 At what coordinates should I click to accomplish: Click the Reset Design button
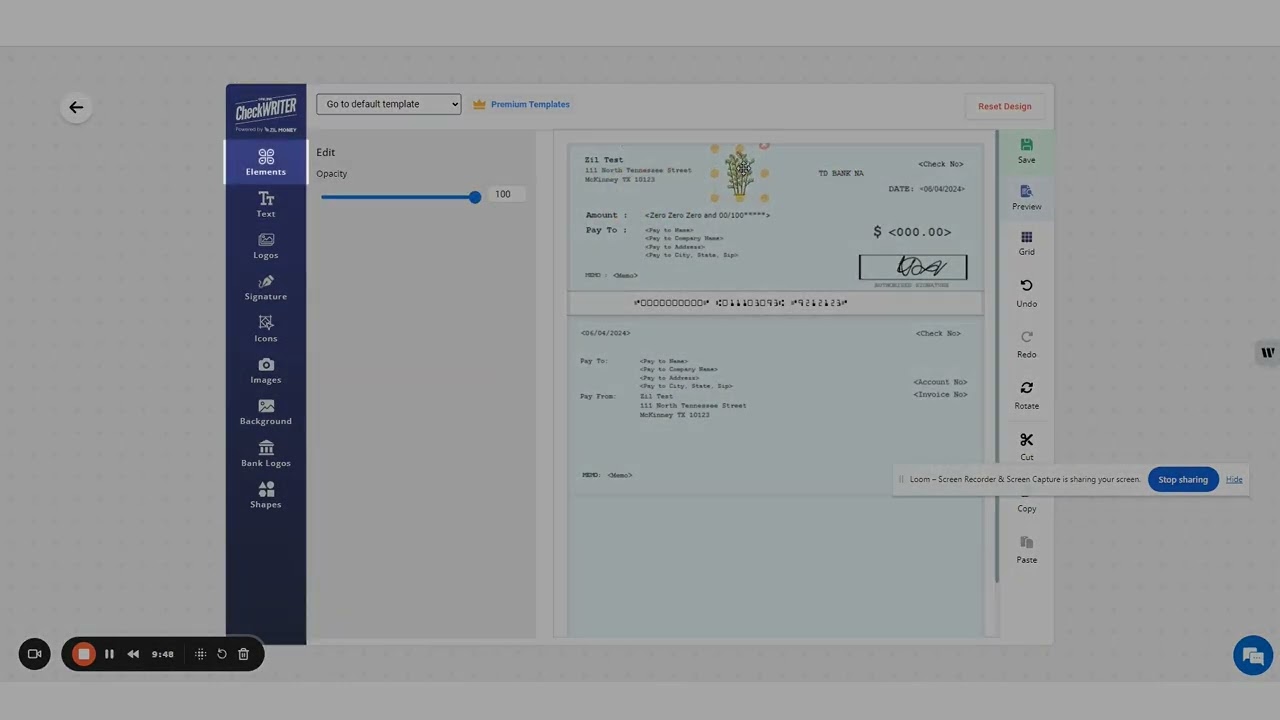1004,106
